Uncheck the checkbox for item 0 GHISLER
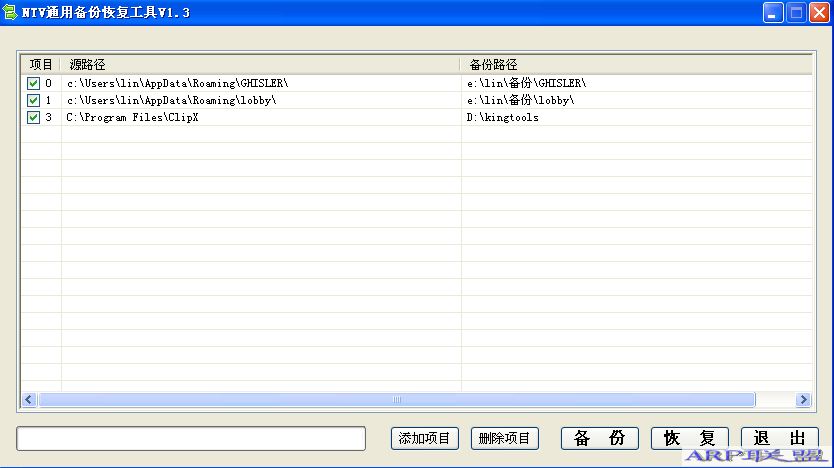 click(x=33, y=83)
